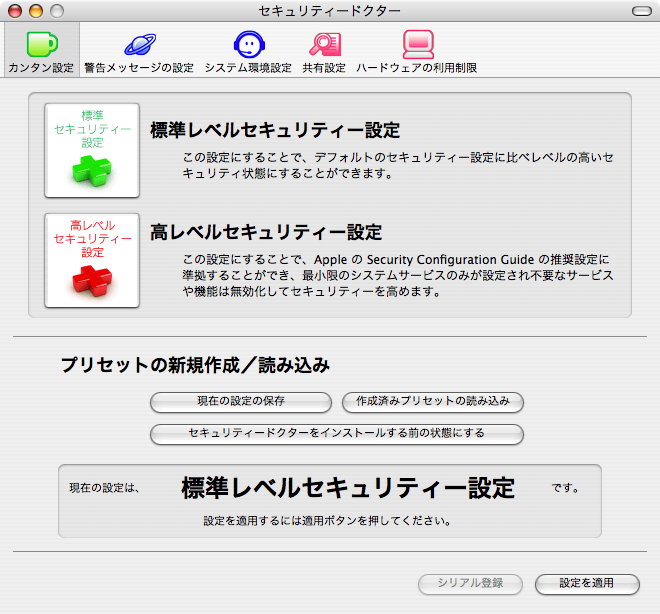This screenshot has width=660, height=614.
Task: Open 共有設定 magnifier icon
Action: point(325,44)
